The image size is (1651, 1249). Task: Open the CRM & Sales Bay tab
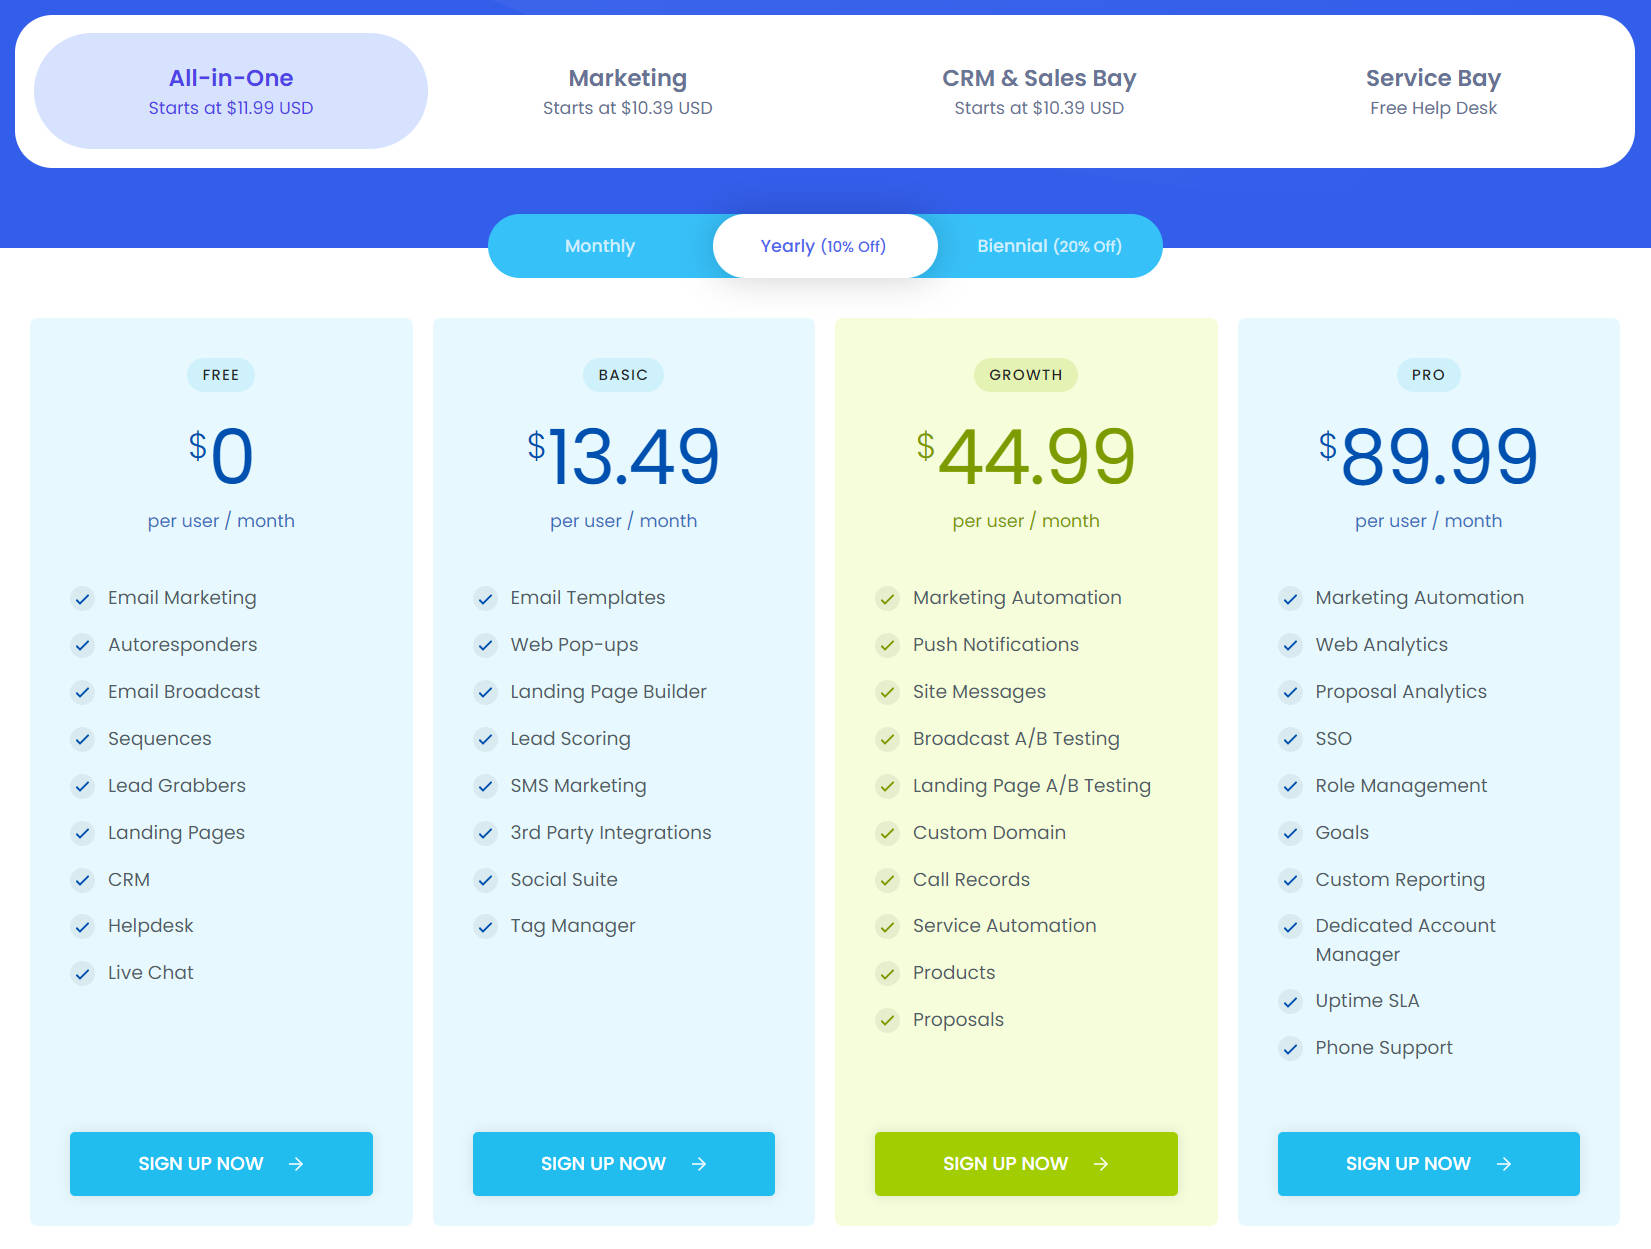1038,91
